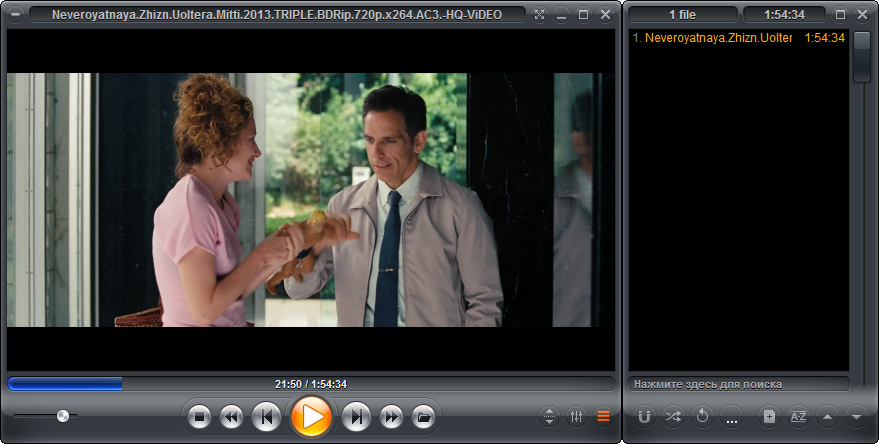Click the fast forward double-arrow button
Screen dimensions: 879x444
[391, 417]
